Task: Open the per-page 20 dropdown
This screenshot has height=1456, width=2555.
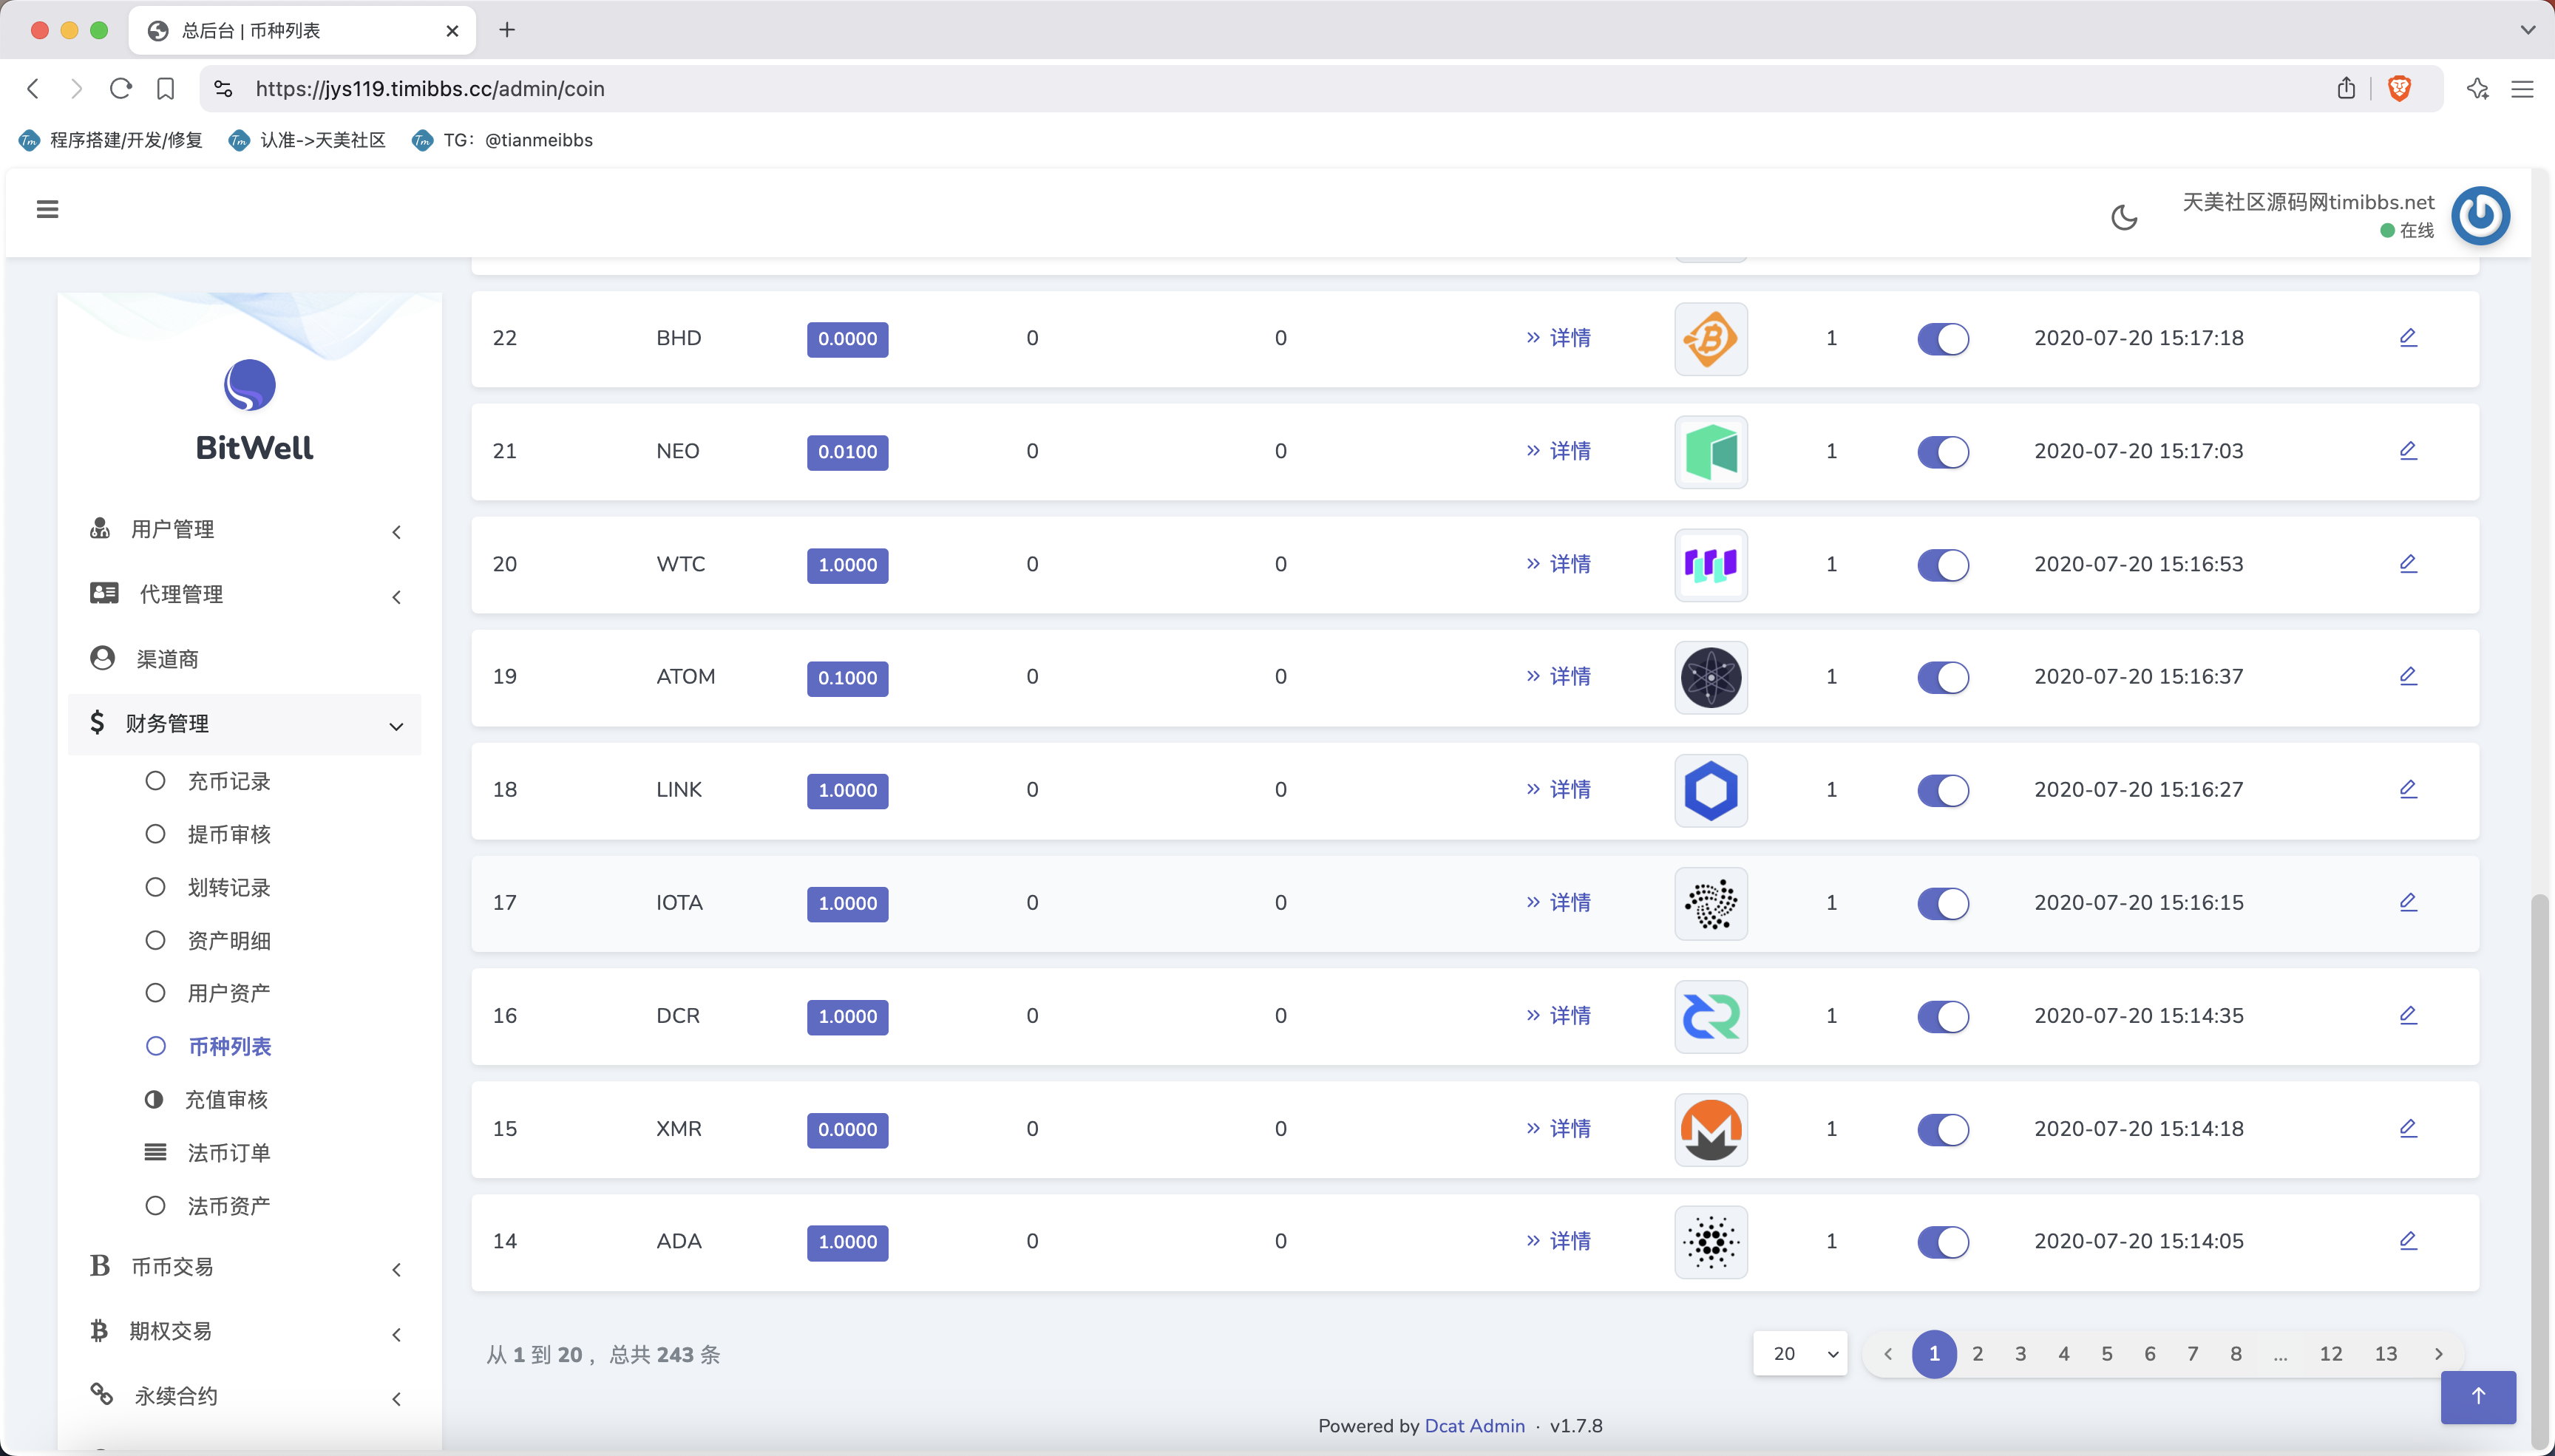Action: pyautogui.click(x=1800, y=1354)
